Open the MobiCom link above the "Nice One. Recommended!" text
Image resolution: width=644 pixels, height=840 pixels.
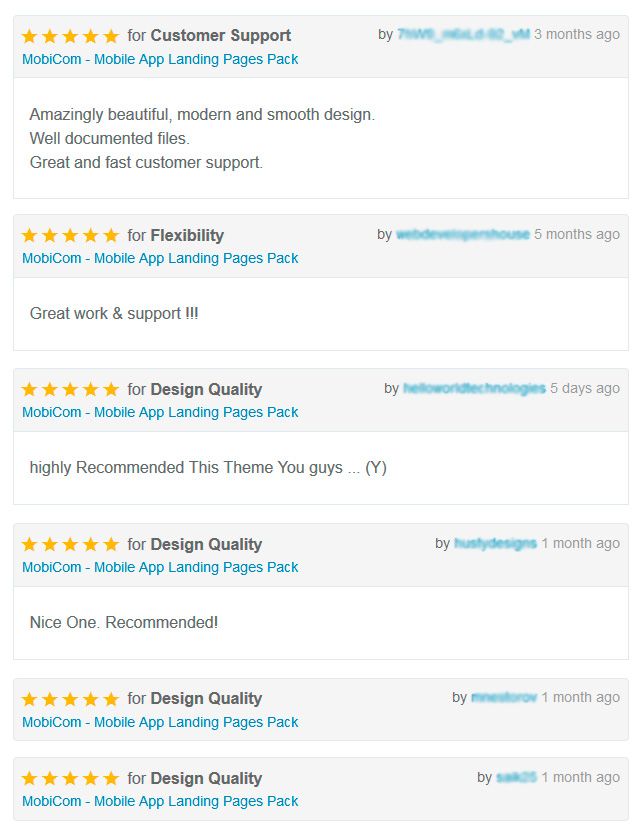pyautogui.click(x=160, y=567)
